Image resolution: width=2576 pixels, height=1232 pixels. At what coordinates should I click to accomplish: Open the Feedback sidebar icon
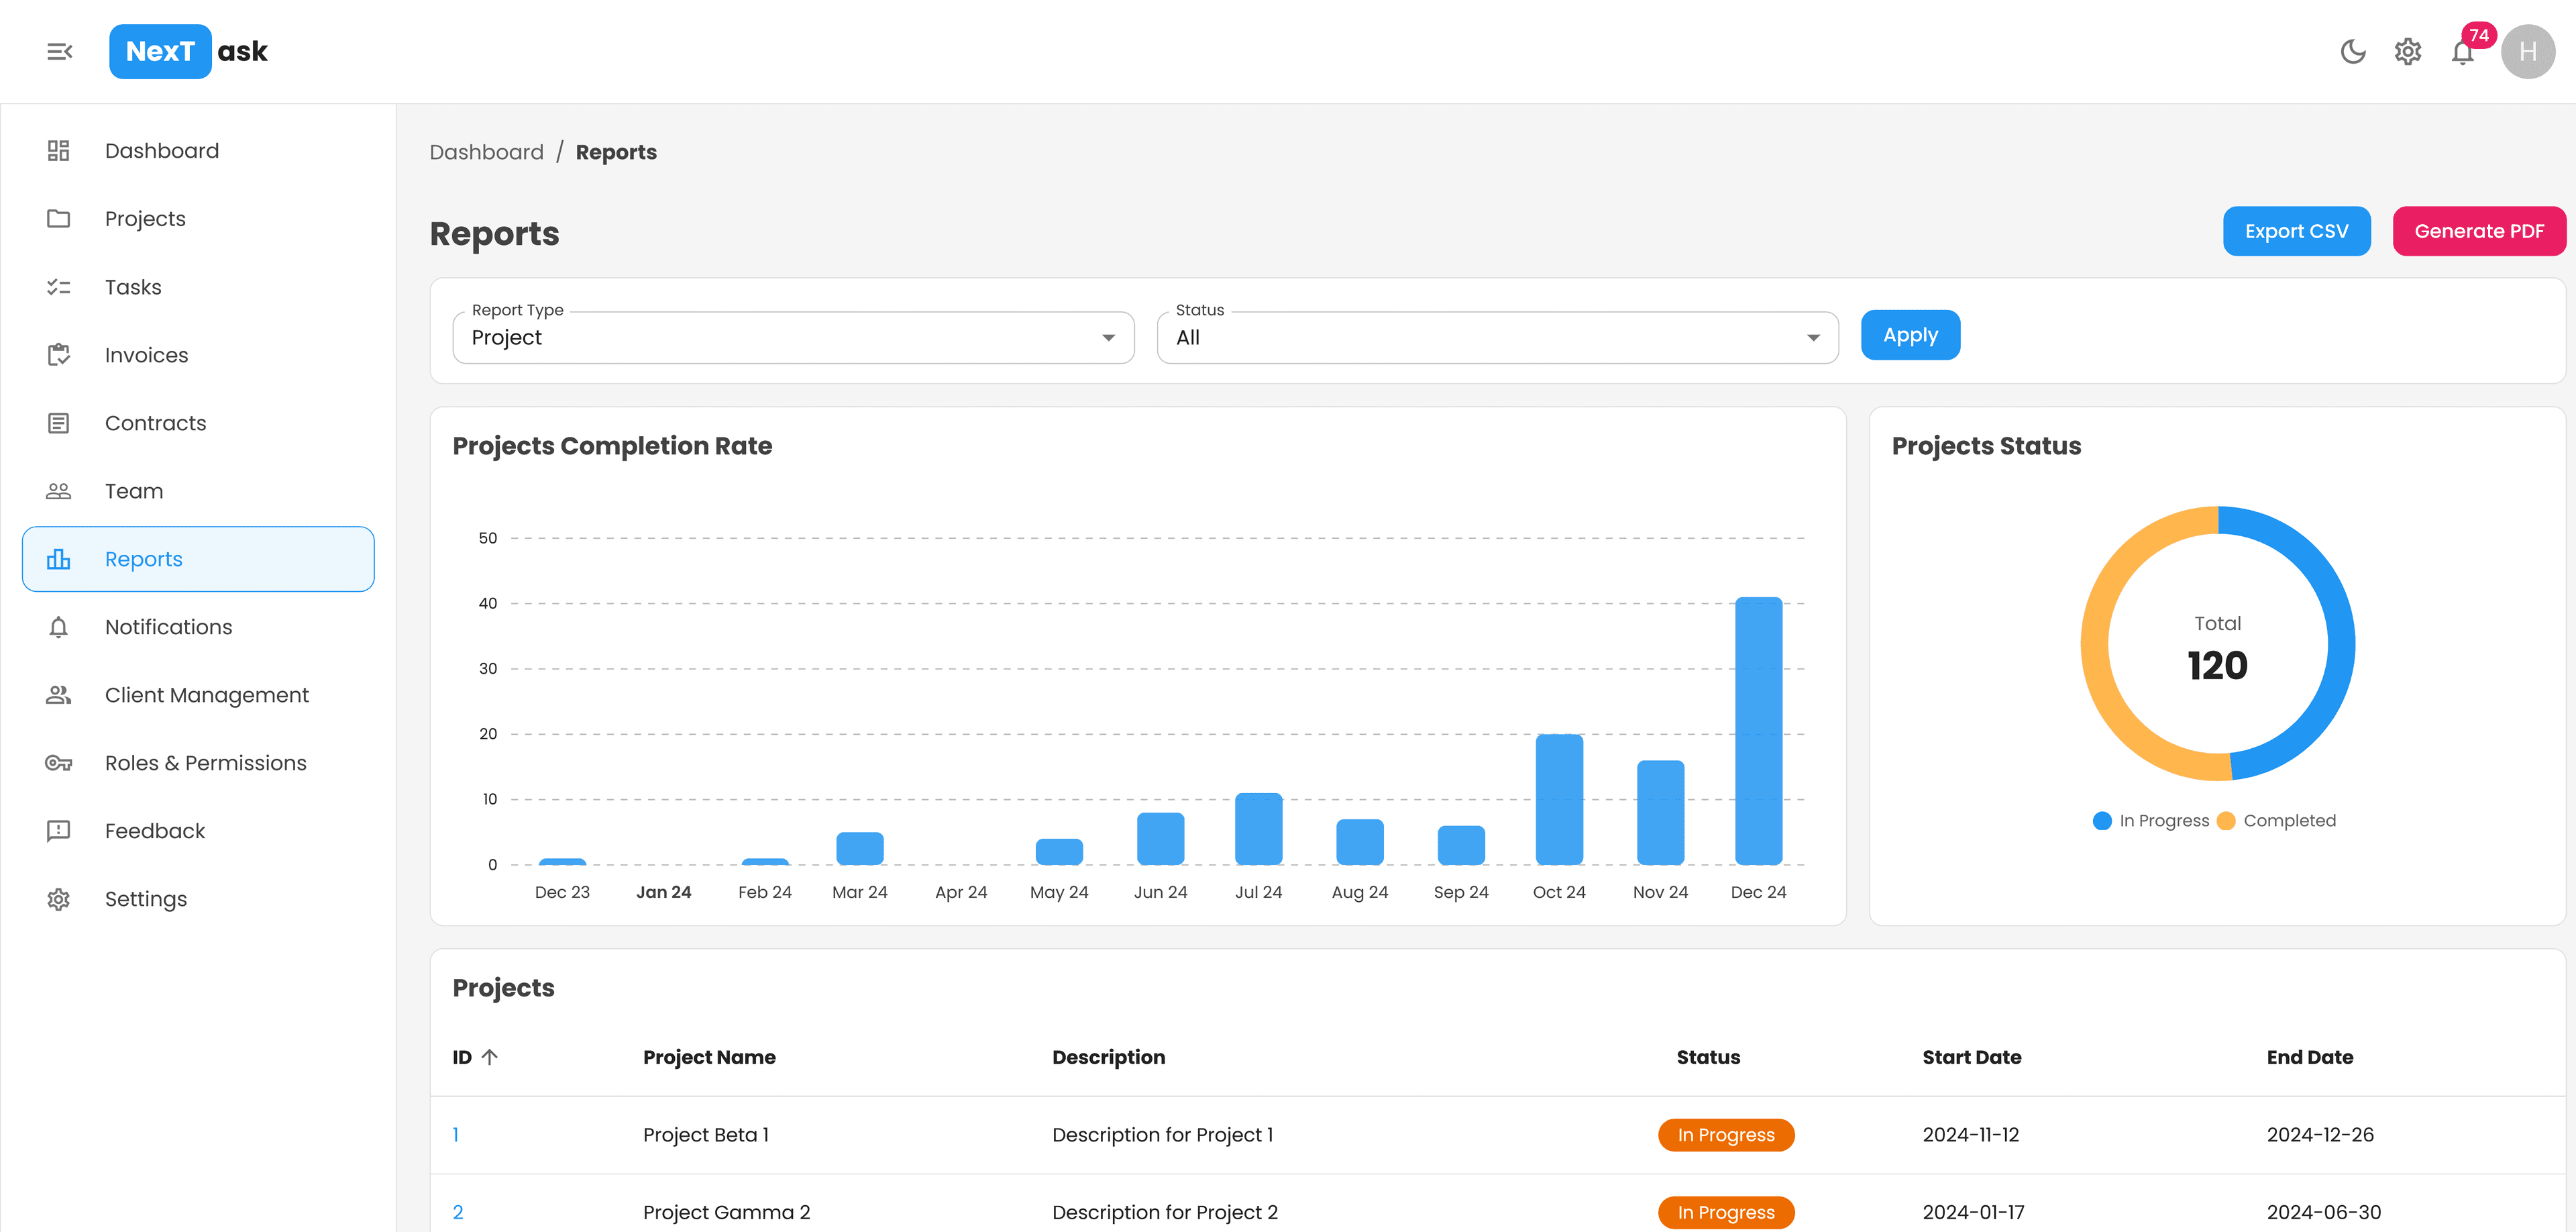[58, 830]
